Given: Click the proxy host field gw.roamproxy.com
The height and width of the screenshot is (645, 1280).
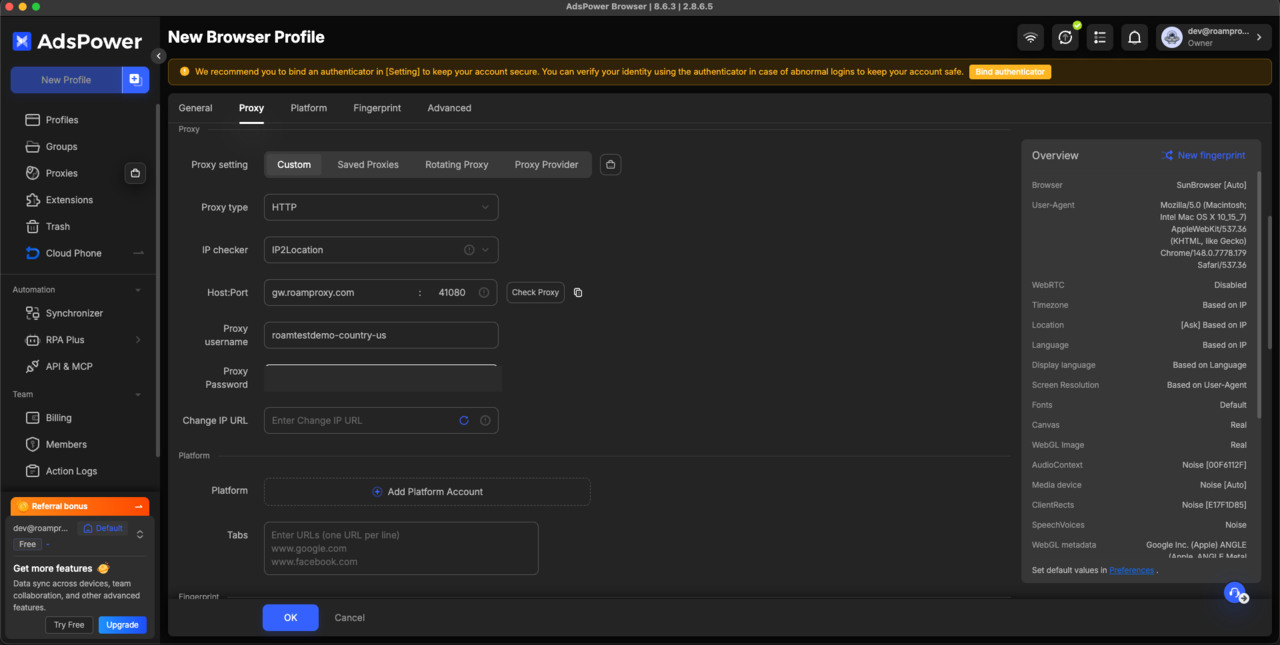Looking at the screenshot, I should coord(340,293).
